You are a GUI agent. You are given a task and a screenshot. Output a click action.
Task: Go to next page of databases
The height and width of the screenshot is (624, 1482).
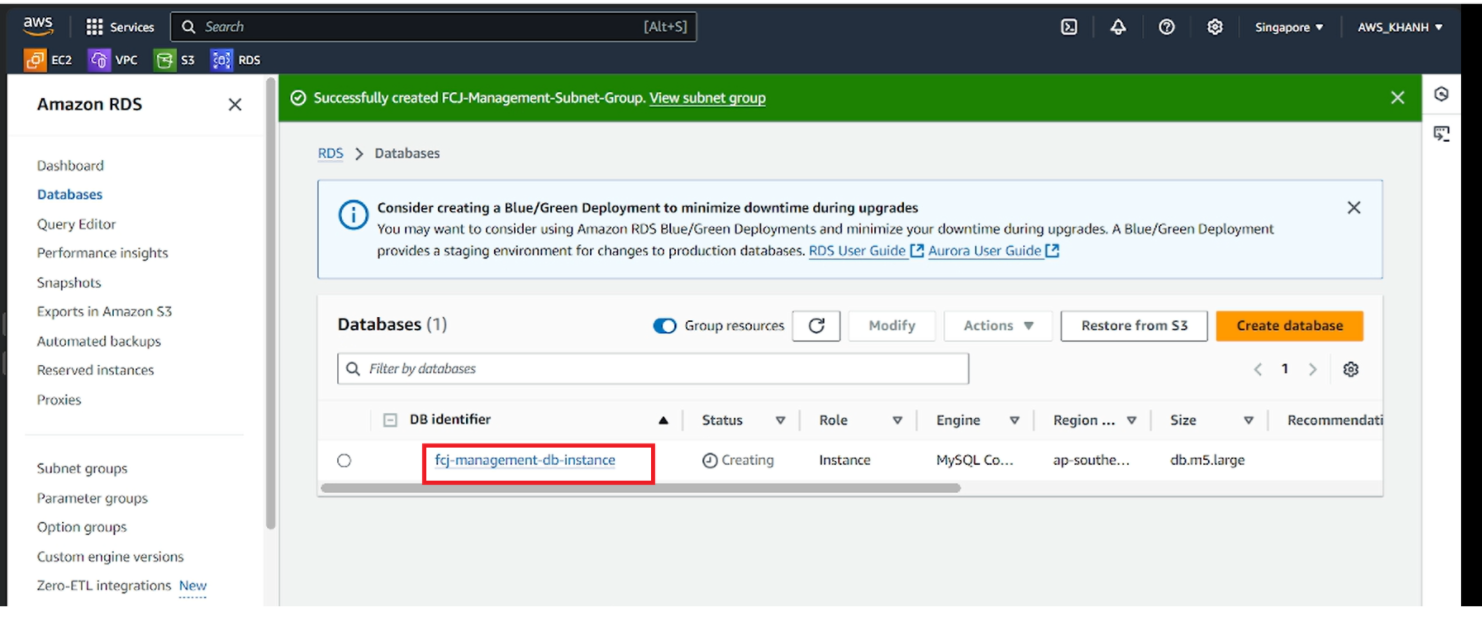click(x=1312, y=369)
